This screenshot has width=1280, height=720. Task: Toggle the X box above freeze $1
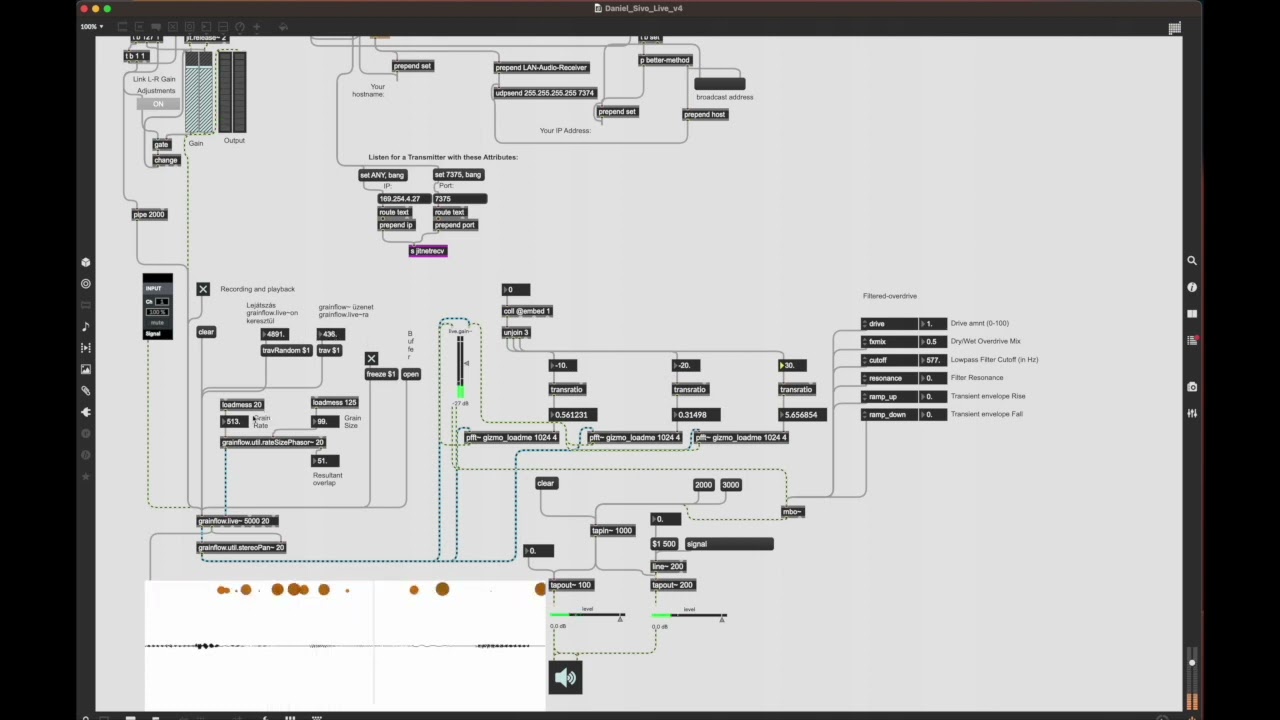click(x=371, y=358)
